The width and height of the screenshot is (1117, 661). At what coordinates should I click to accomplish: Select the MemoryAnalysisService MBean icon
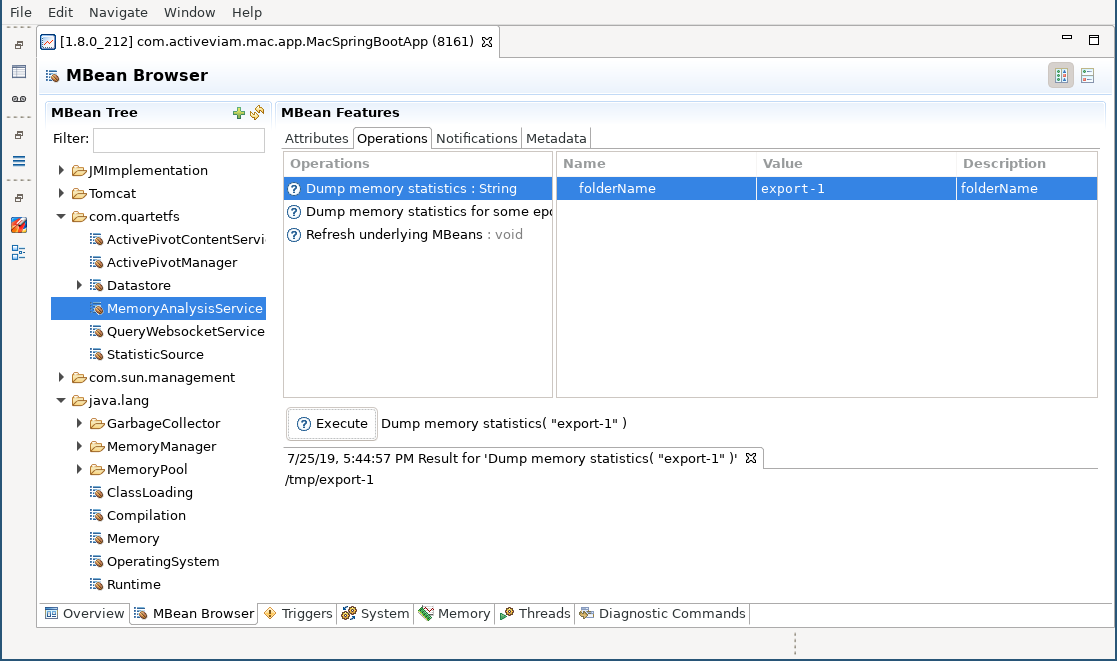click(x=97, y=308)
